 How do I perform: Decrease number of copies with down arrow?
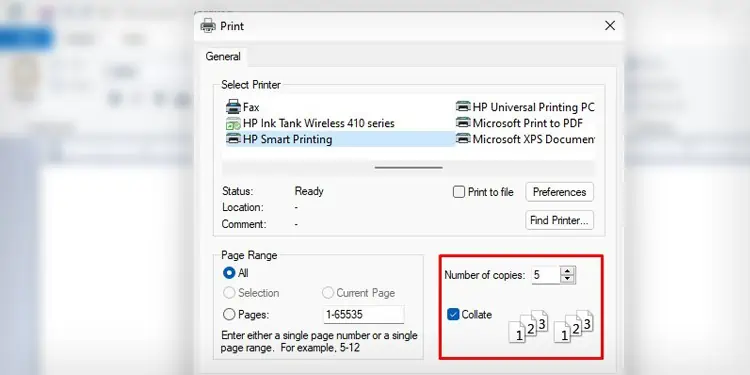568,279
